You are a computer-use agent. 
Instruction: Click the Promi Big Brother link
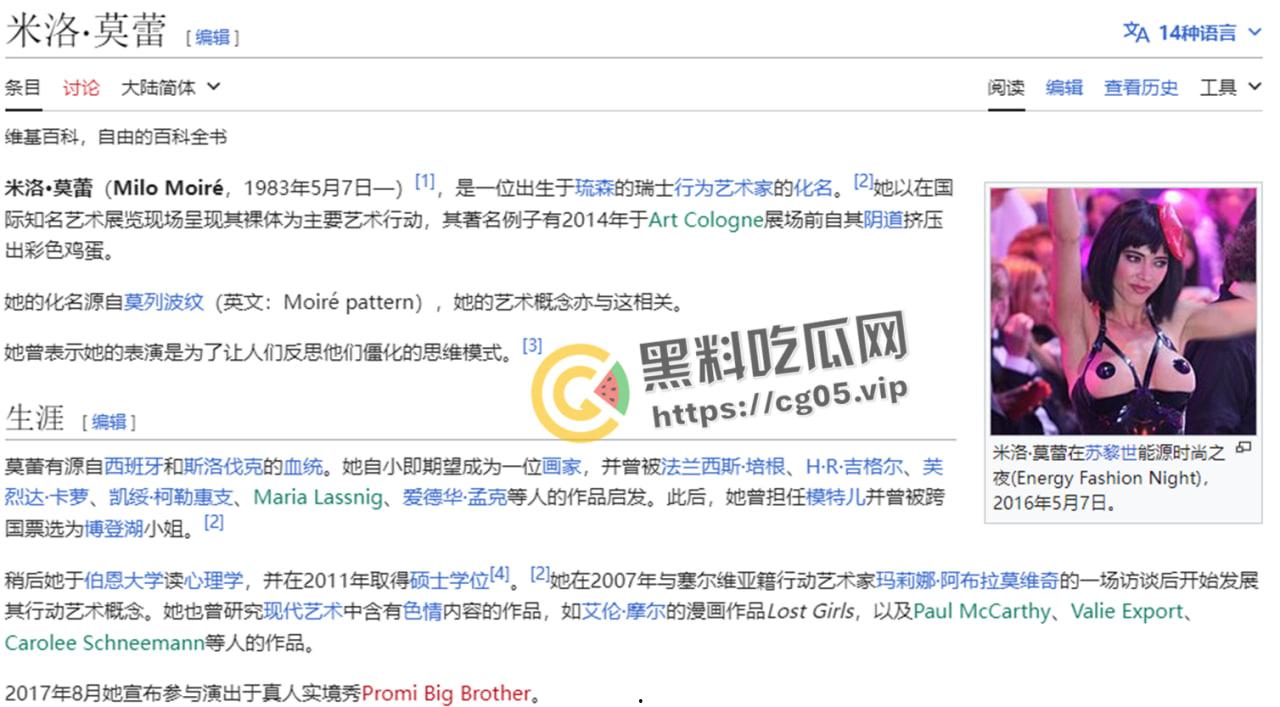click(x=446, y=692)
